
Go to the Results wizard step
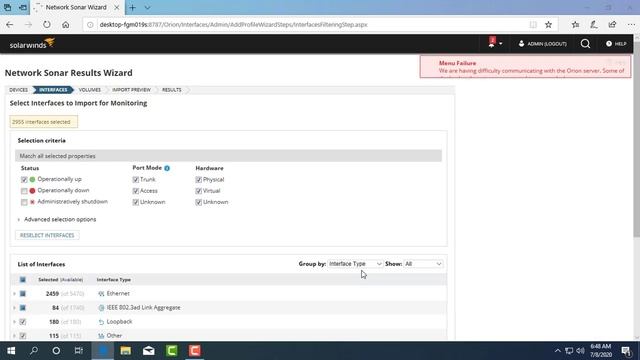[171, 90]
